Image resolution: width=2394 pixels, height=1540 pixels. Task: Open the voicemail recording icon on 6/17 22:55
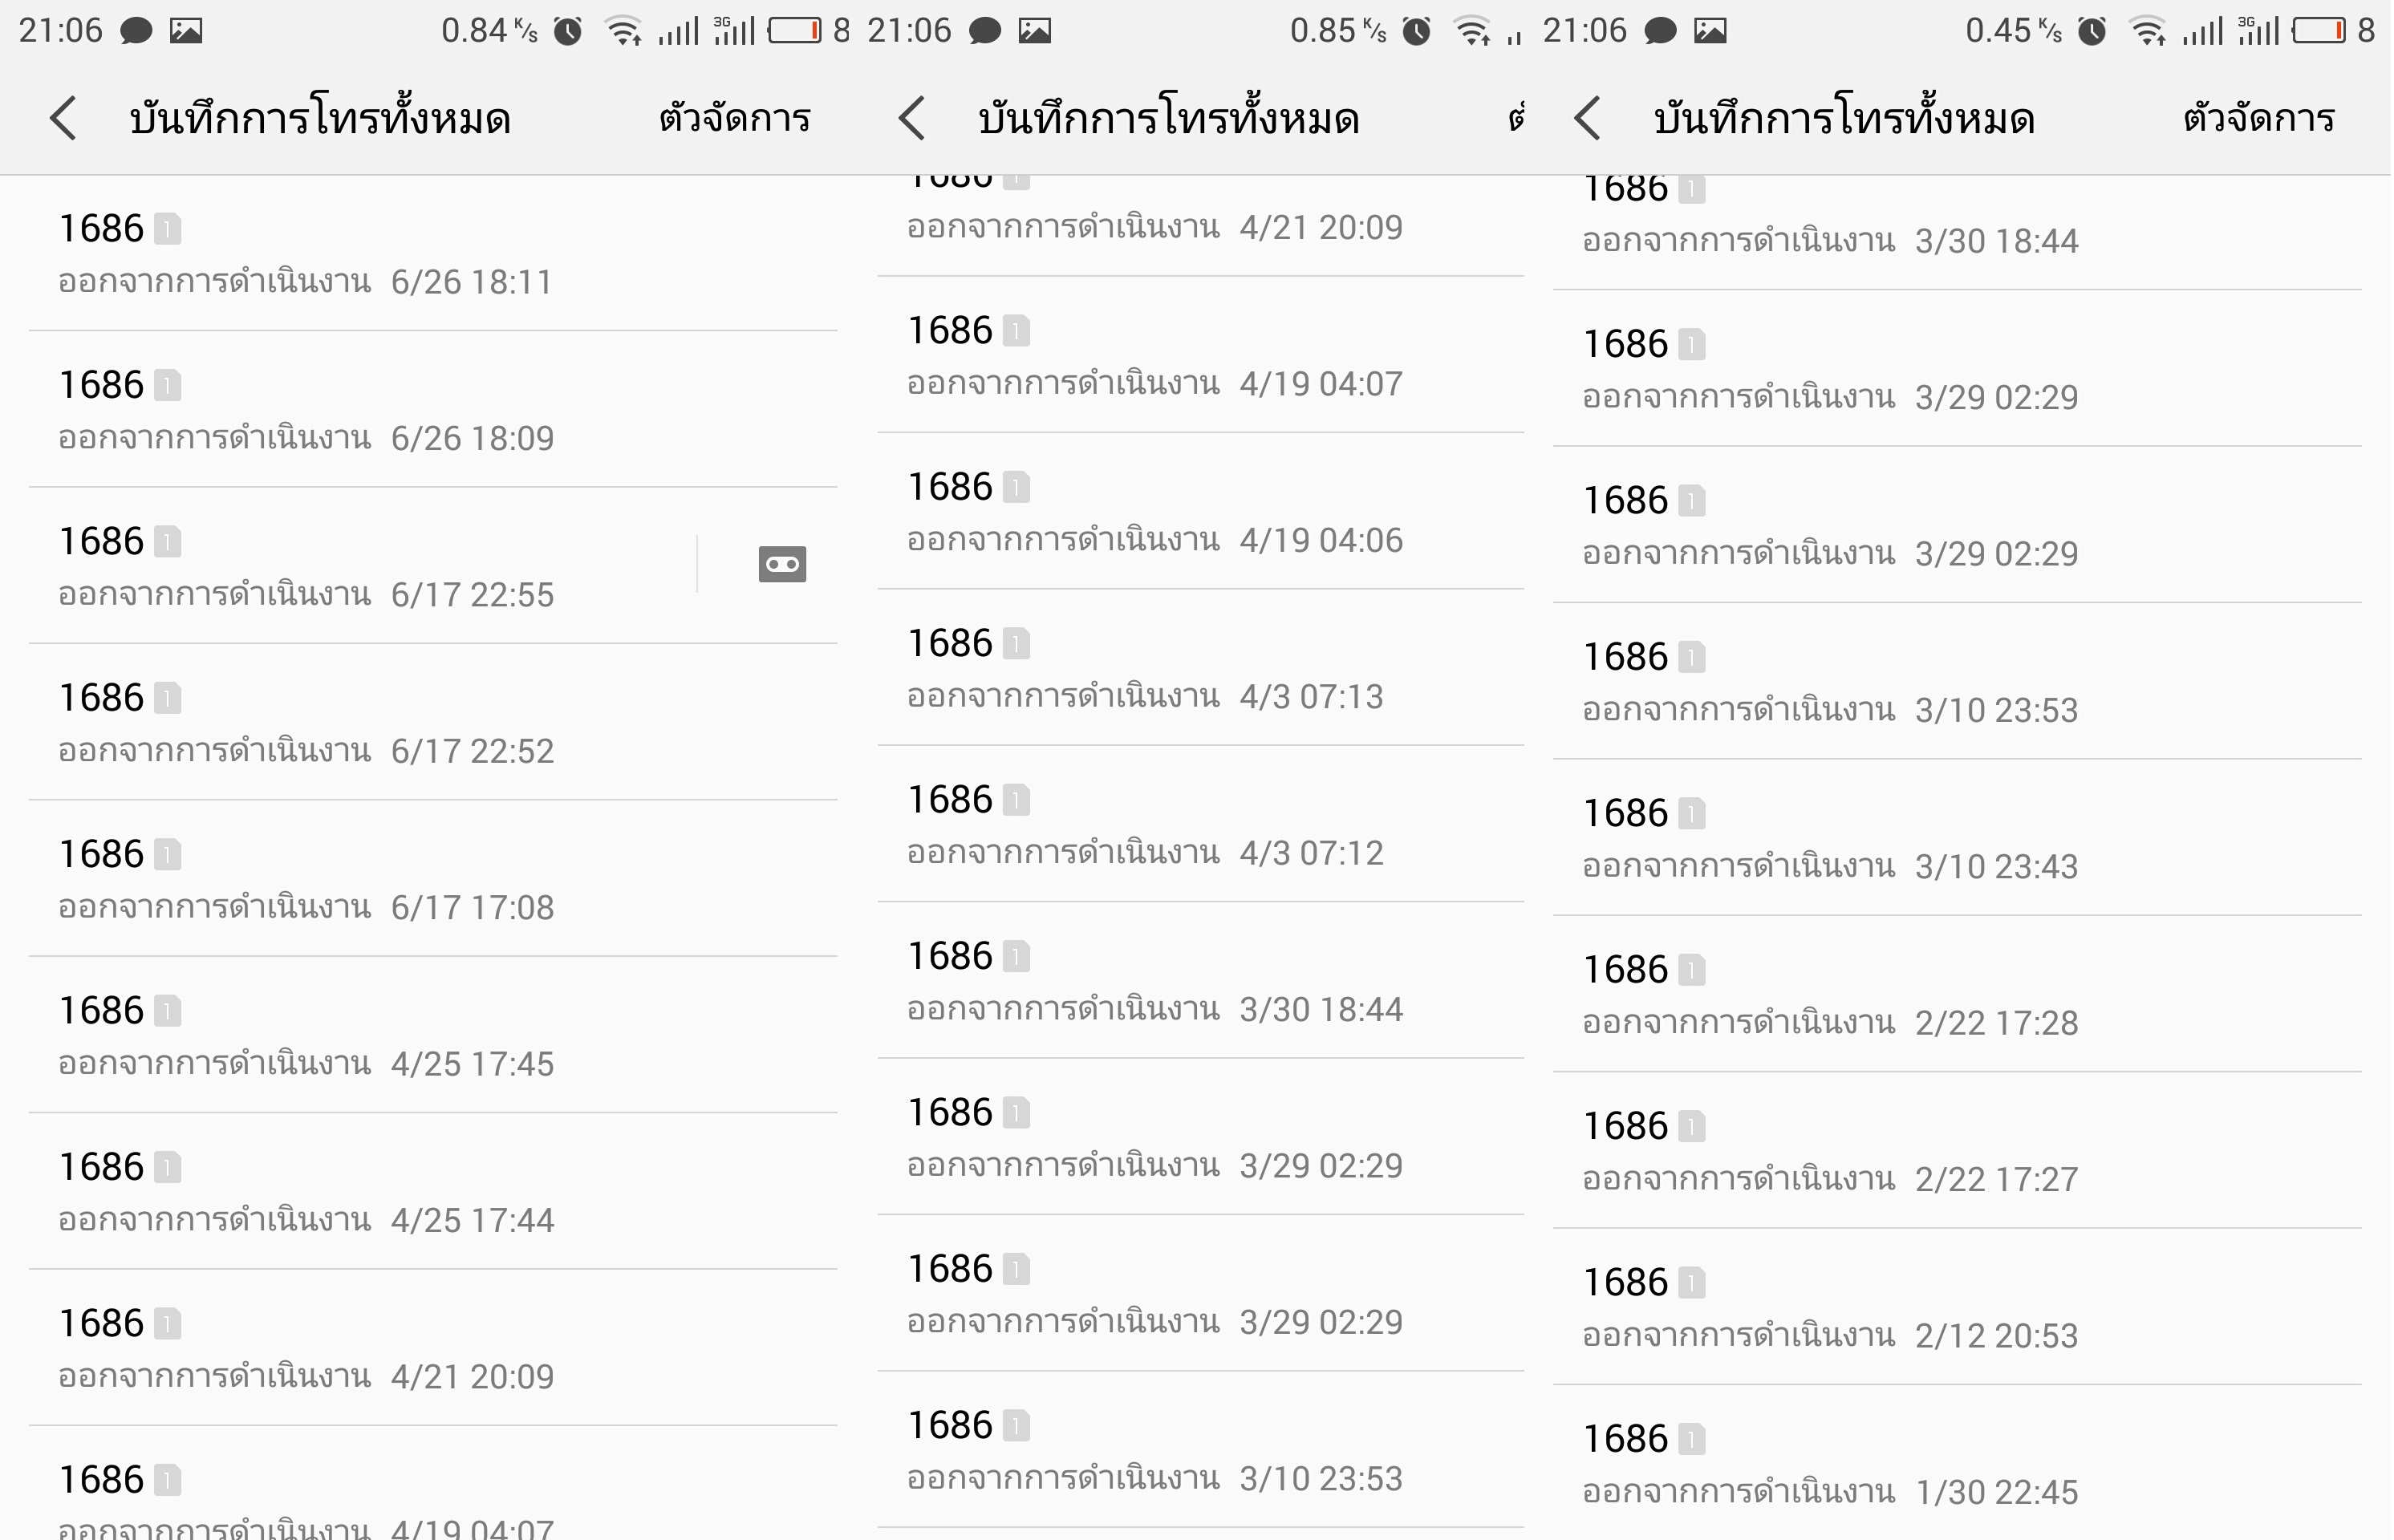pos(782,564)
